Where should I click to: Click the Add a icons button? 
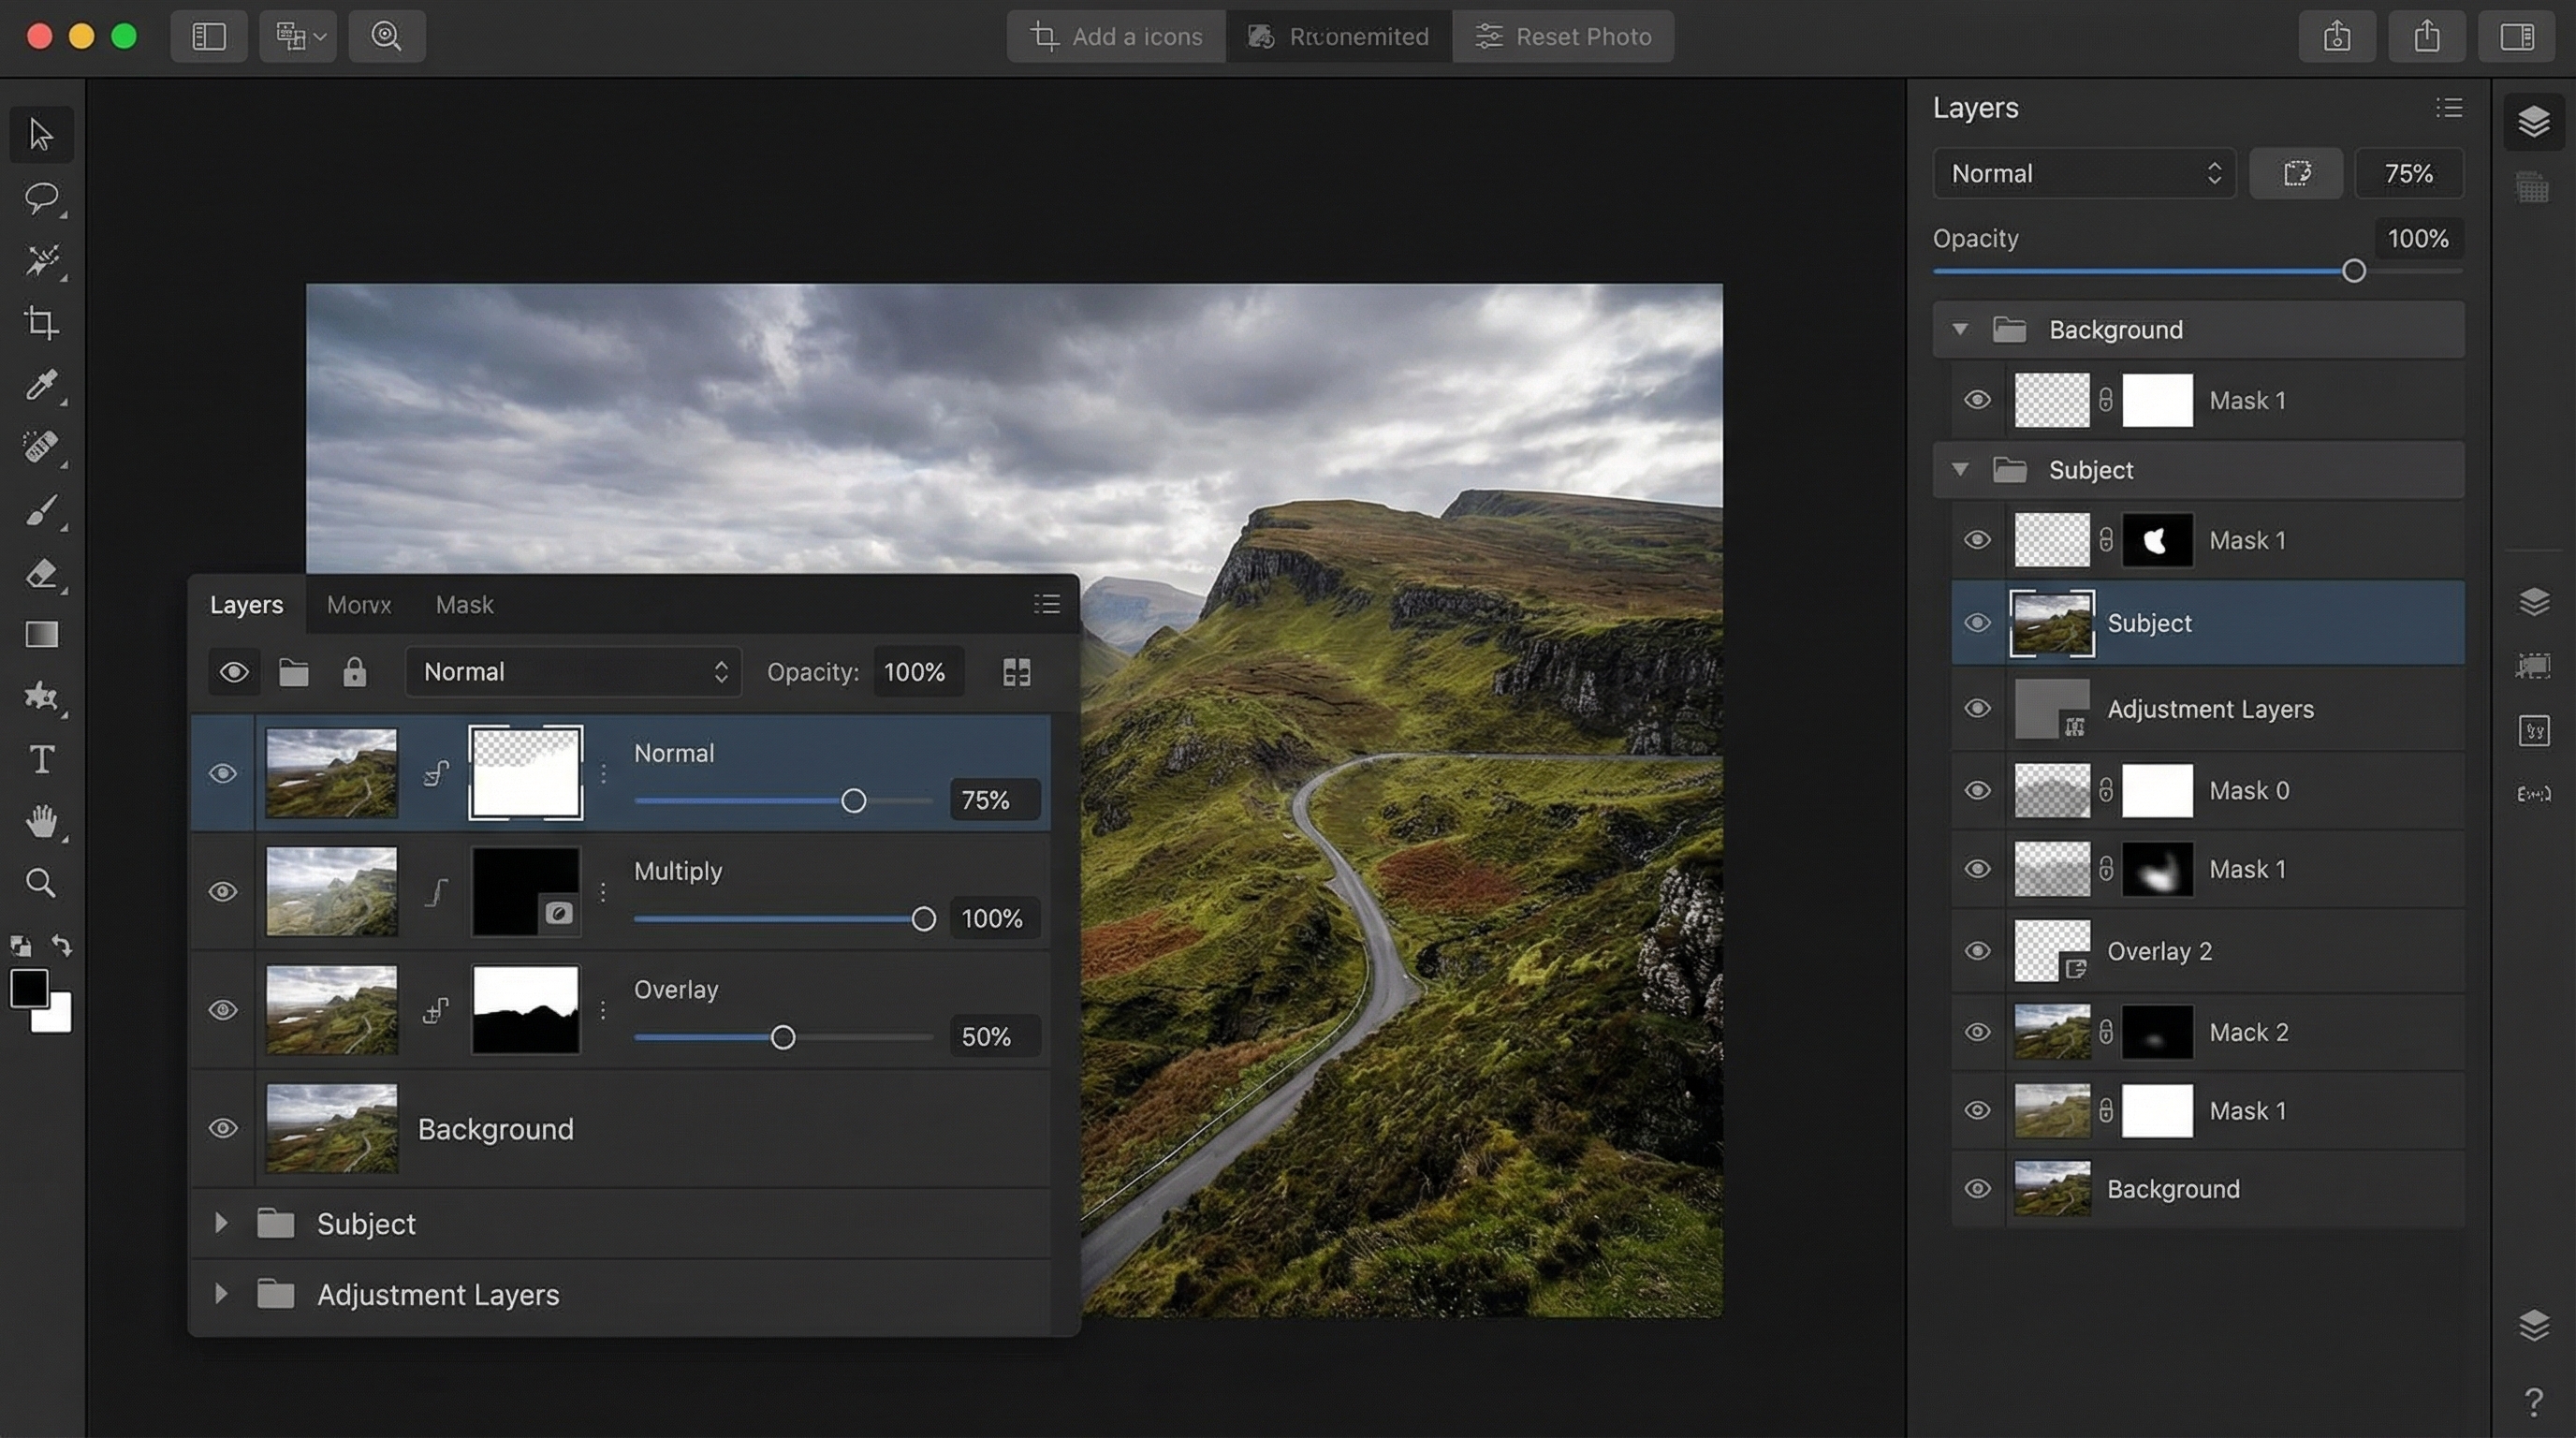pos(1116,37)
